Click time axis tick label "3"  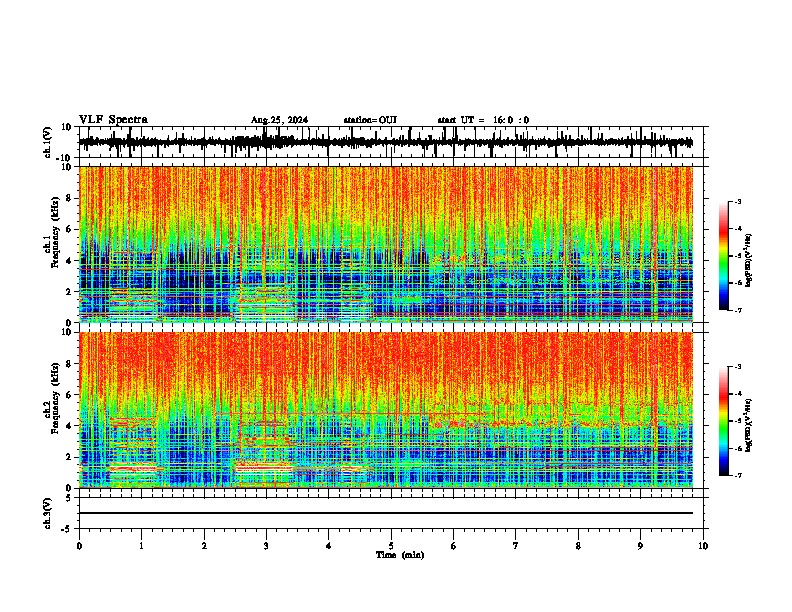[266, 546]
